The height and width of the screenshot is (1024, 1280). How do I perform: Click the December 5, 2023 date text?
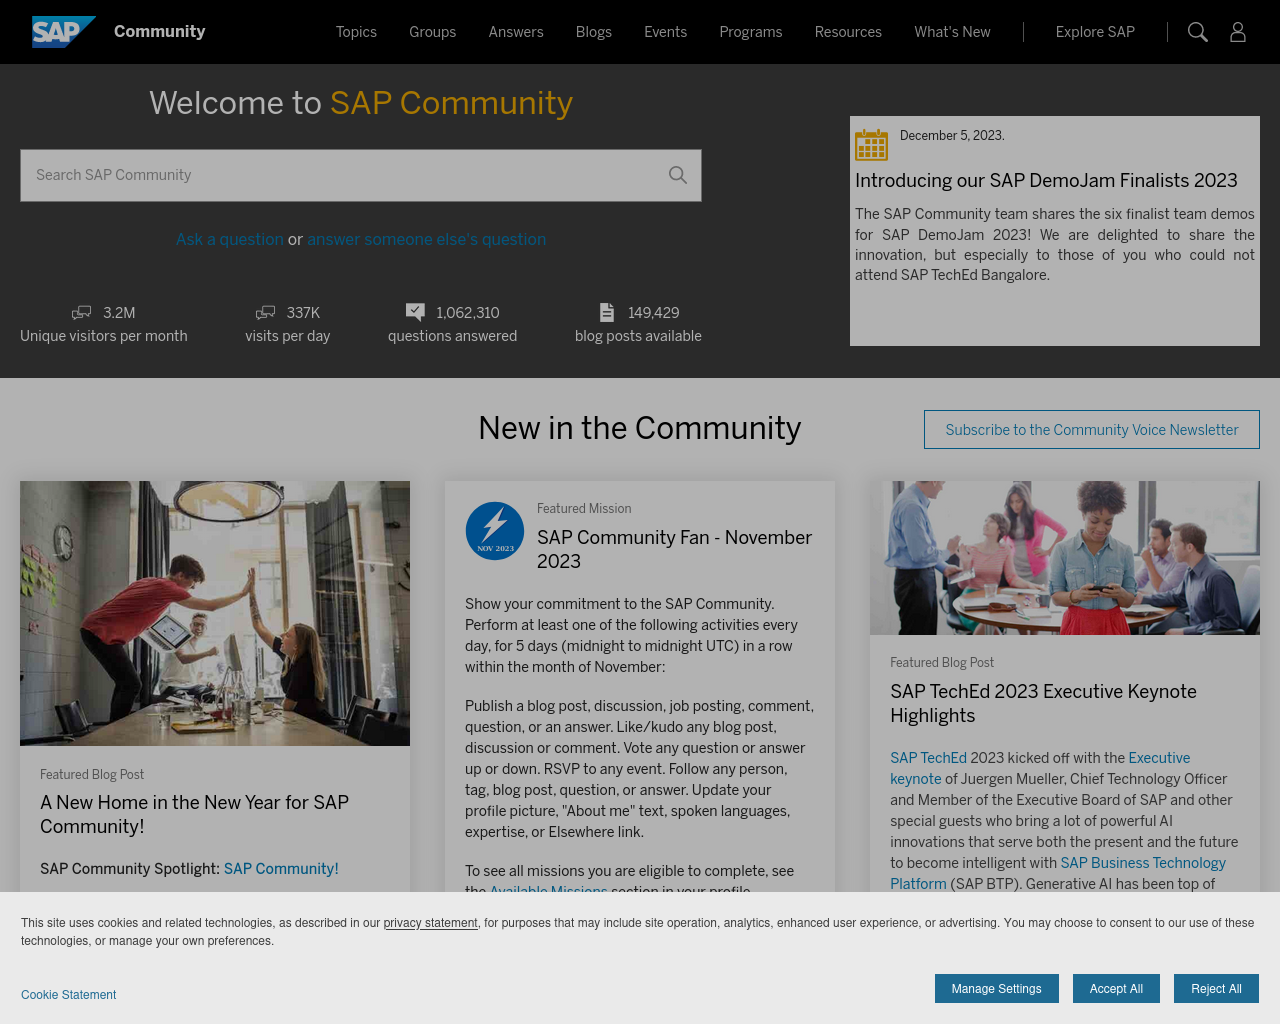[952, 135]
